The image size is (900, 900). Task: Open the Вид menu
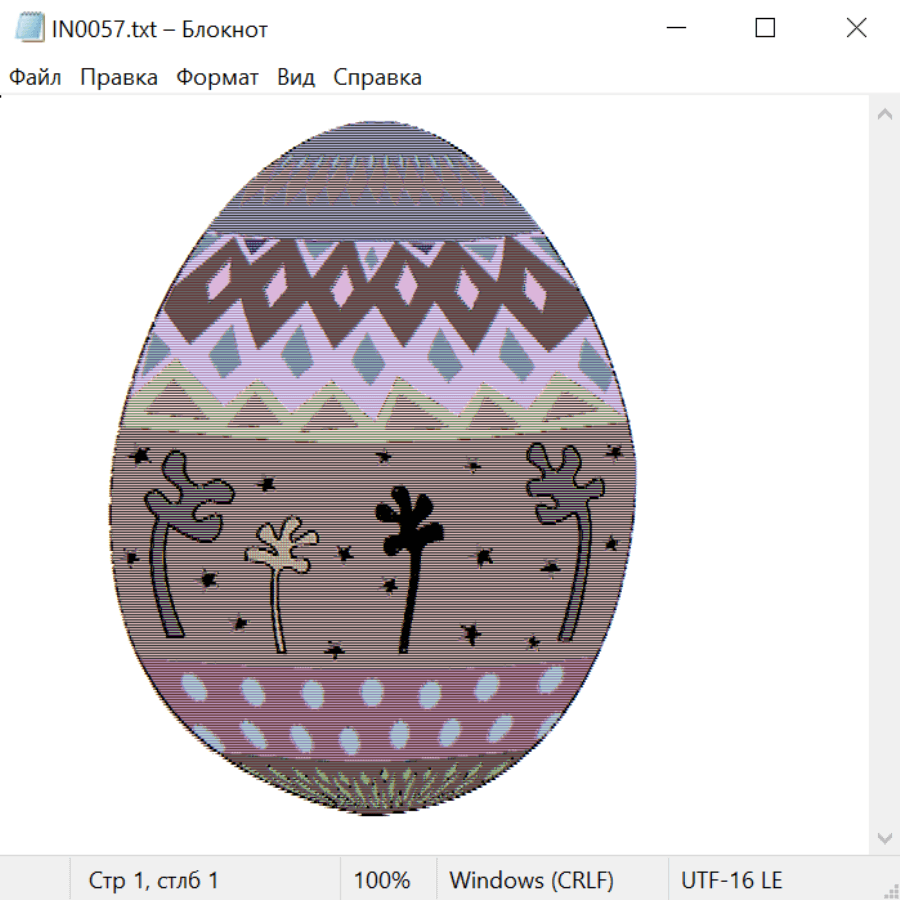pos(295,78)
